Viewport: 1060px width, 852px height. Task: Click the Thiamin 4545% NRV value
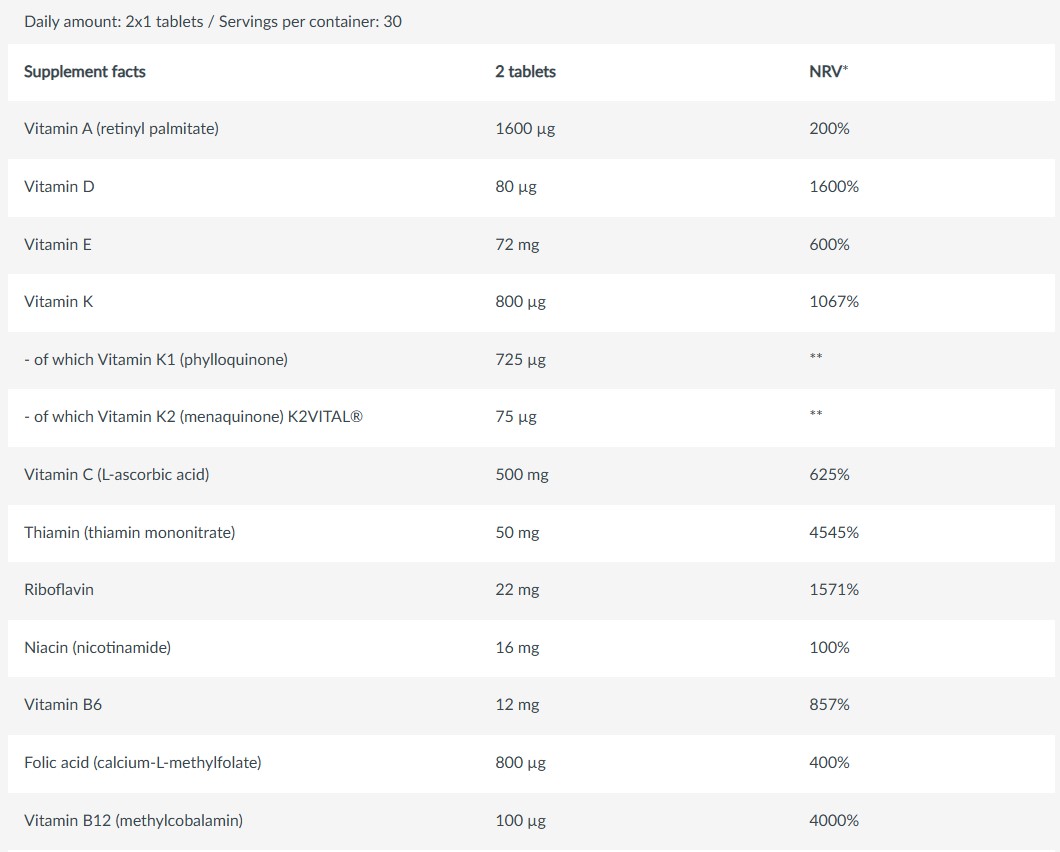(834, 533)
